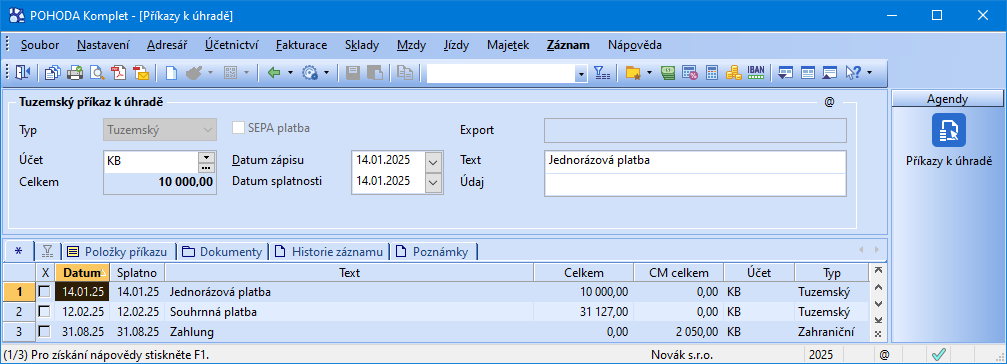This screenshot has height=364, width=1007.
Task: Click the exit agenda door icon
Action: [22, 73]
